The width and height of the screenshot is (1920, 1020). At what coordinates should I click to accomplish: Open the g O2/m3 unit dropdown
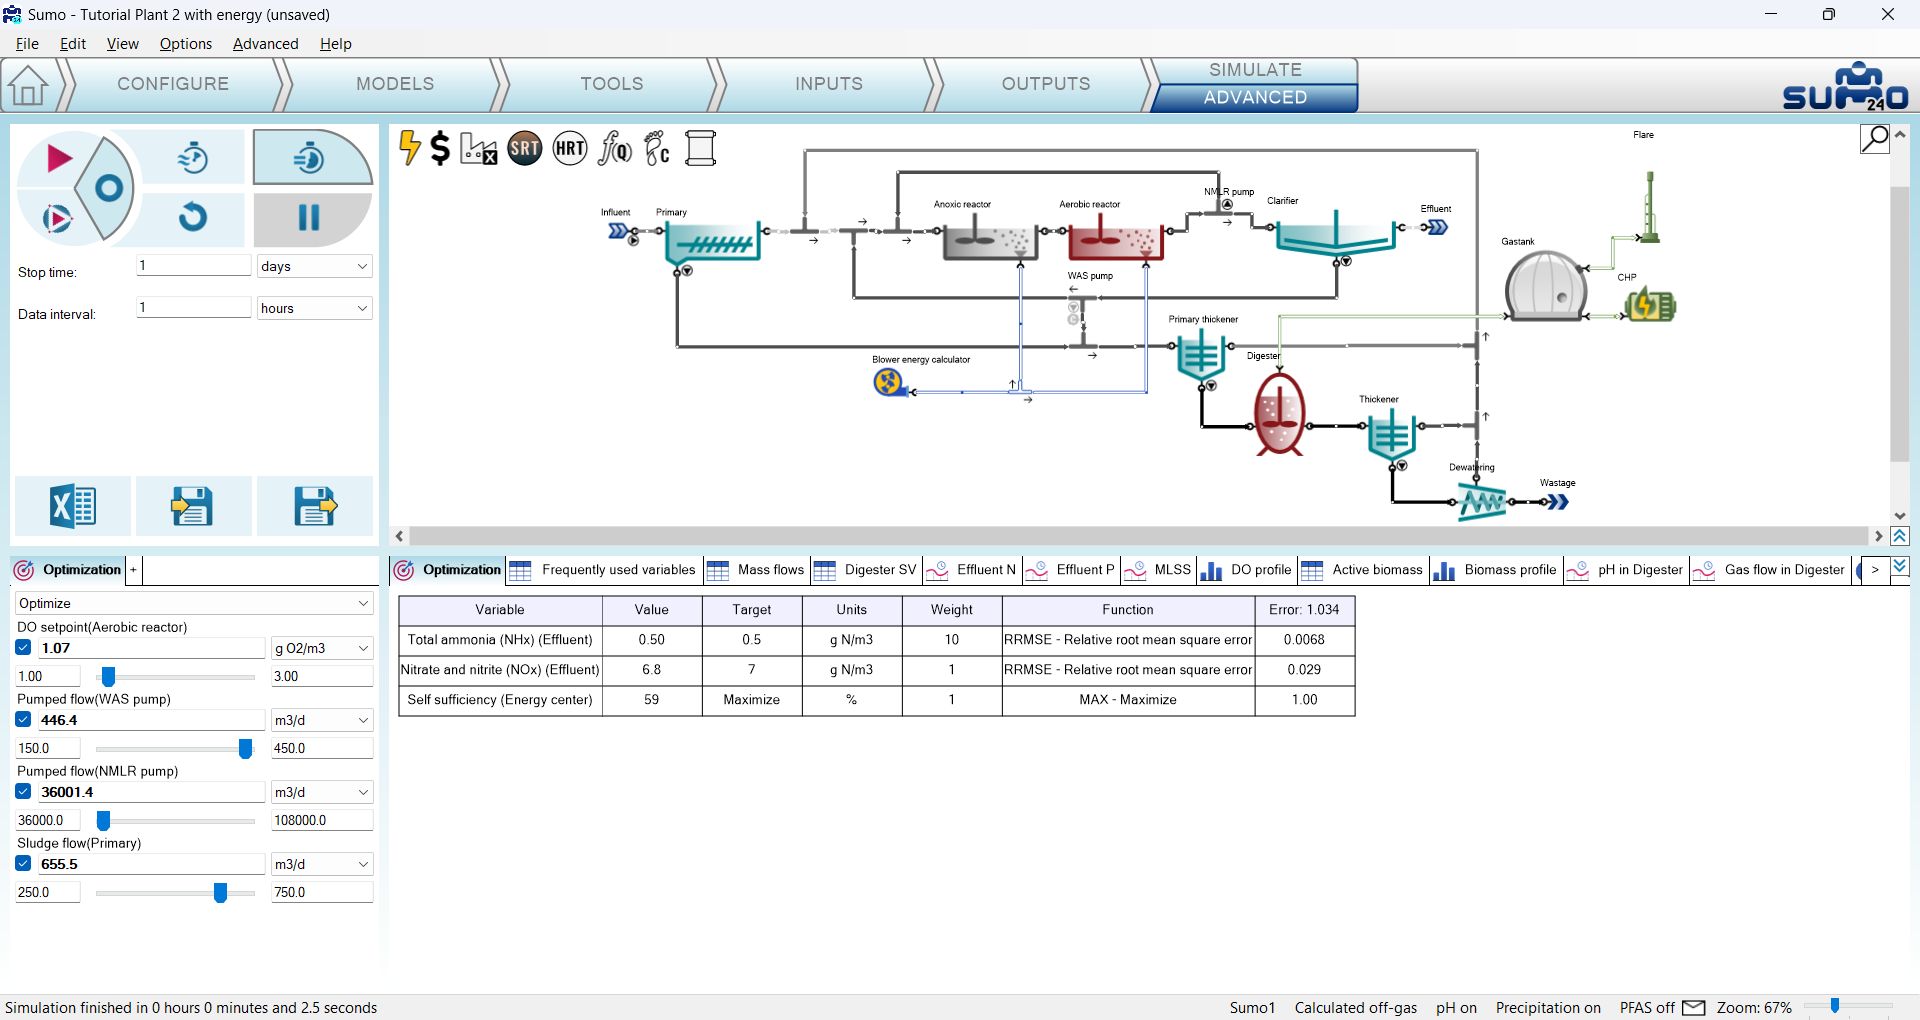tap(322, 648)
